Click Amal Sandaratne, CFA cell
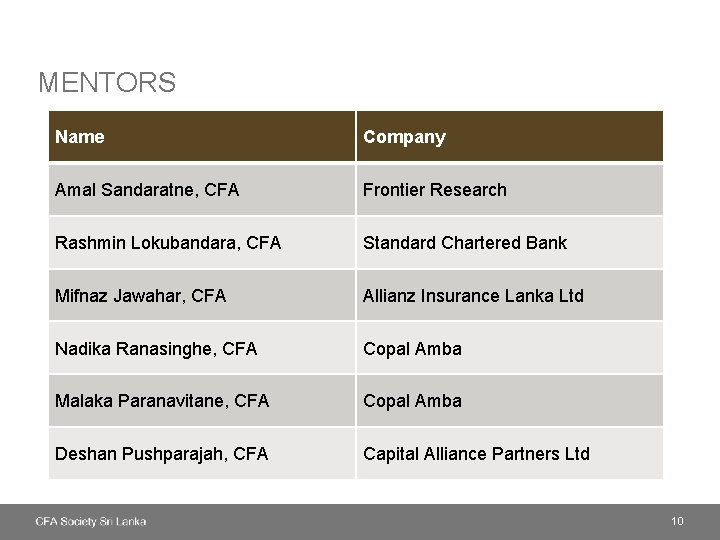Image resolution: width=720 pixels, height=540 pixels. 147,190
